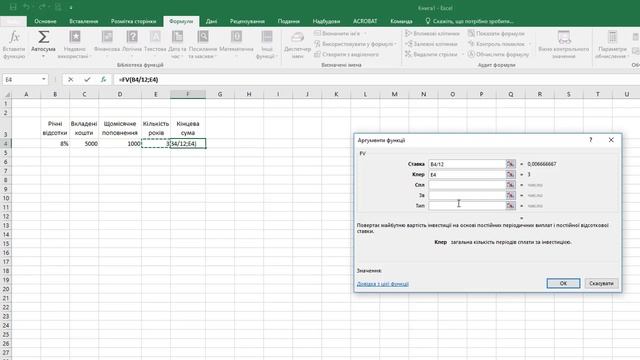The image size is (640, 360).
Task: Select cell containing 5000
Action: click(x=84, y=144)
